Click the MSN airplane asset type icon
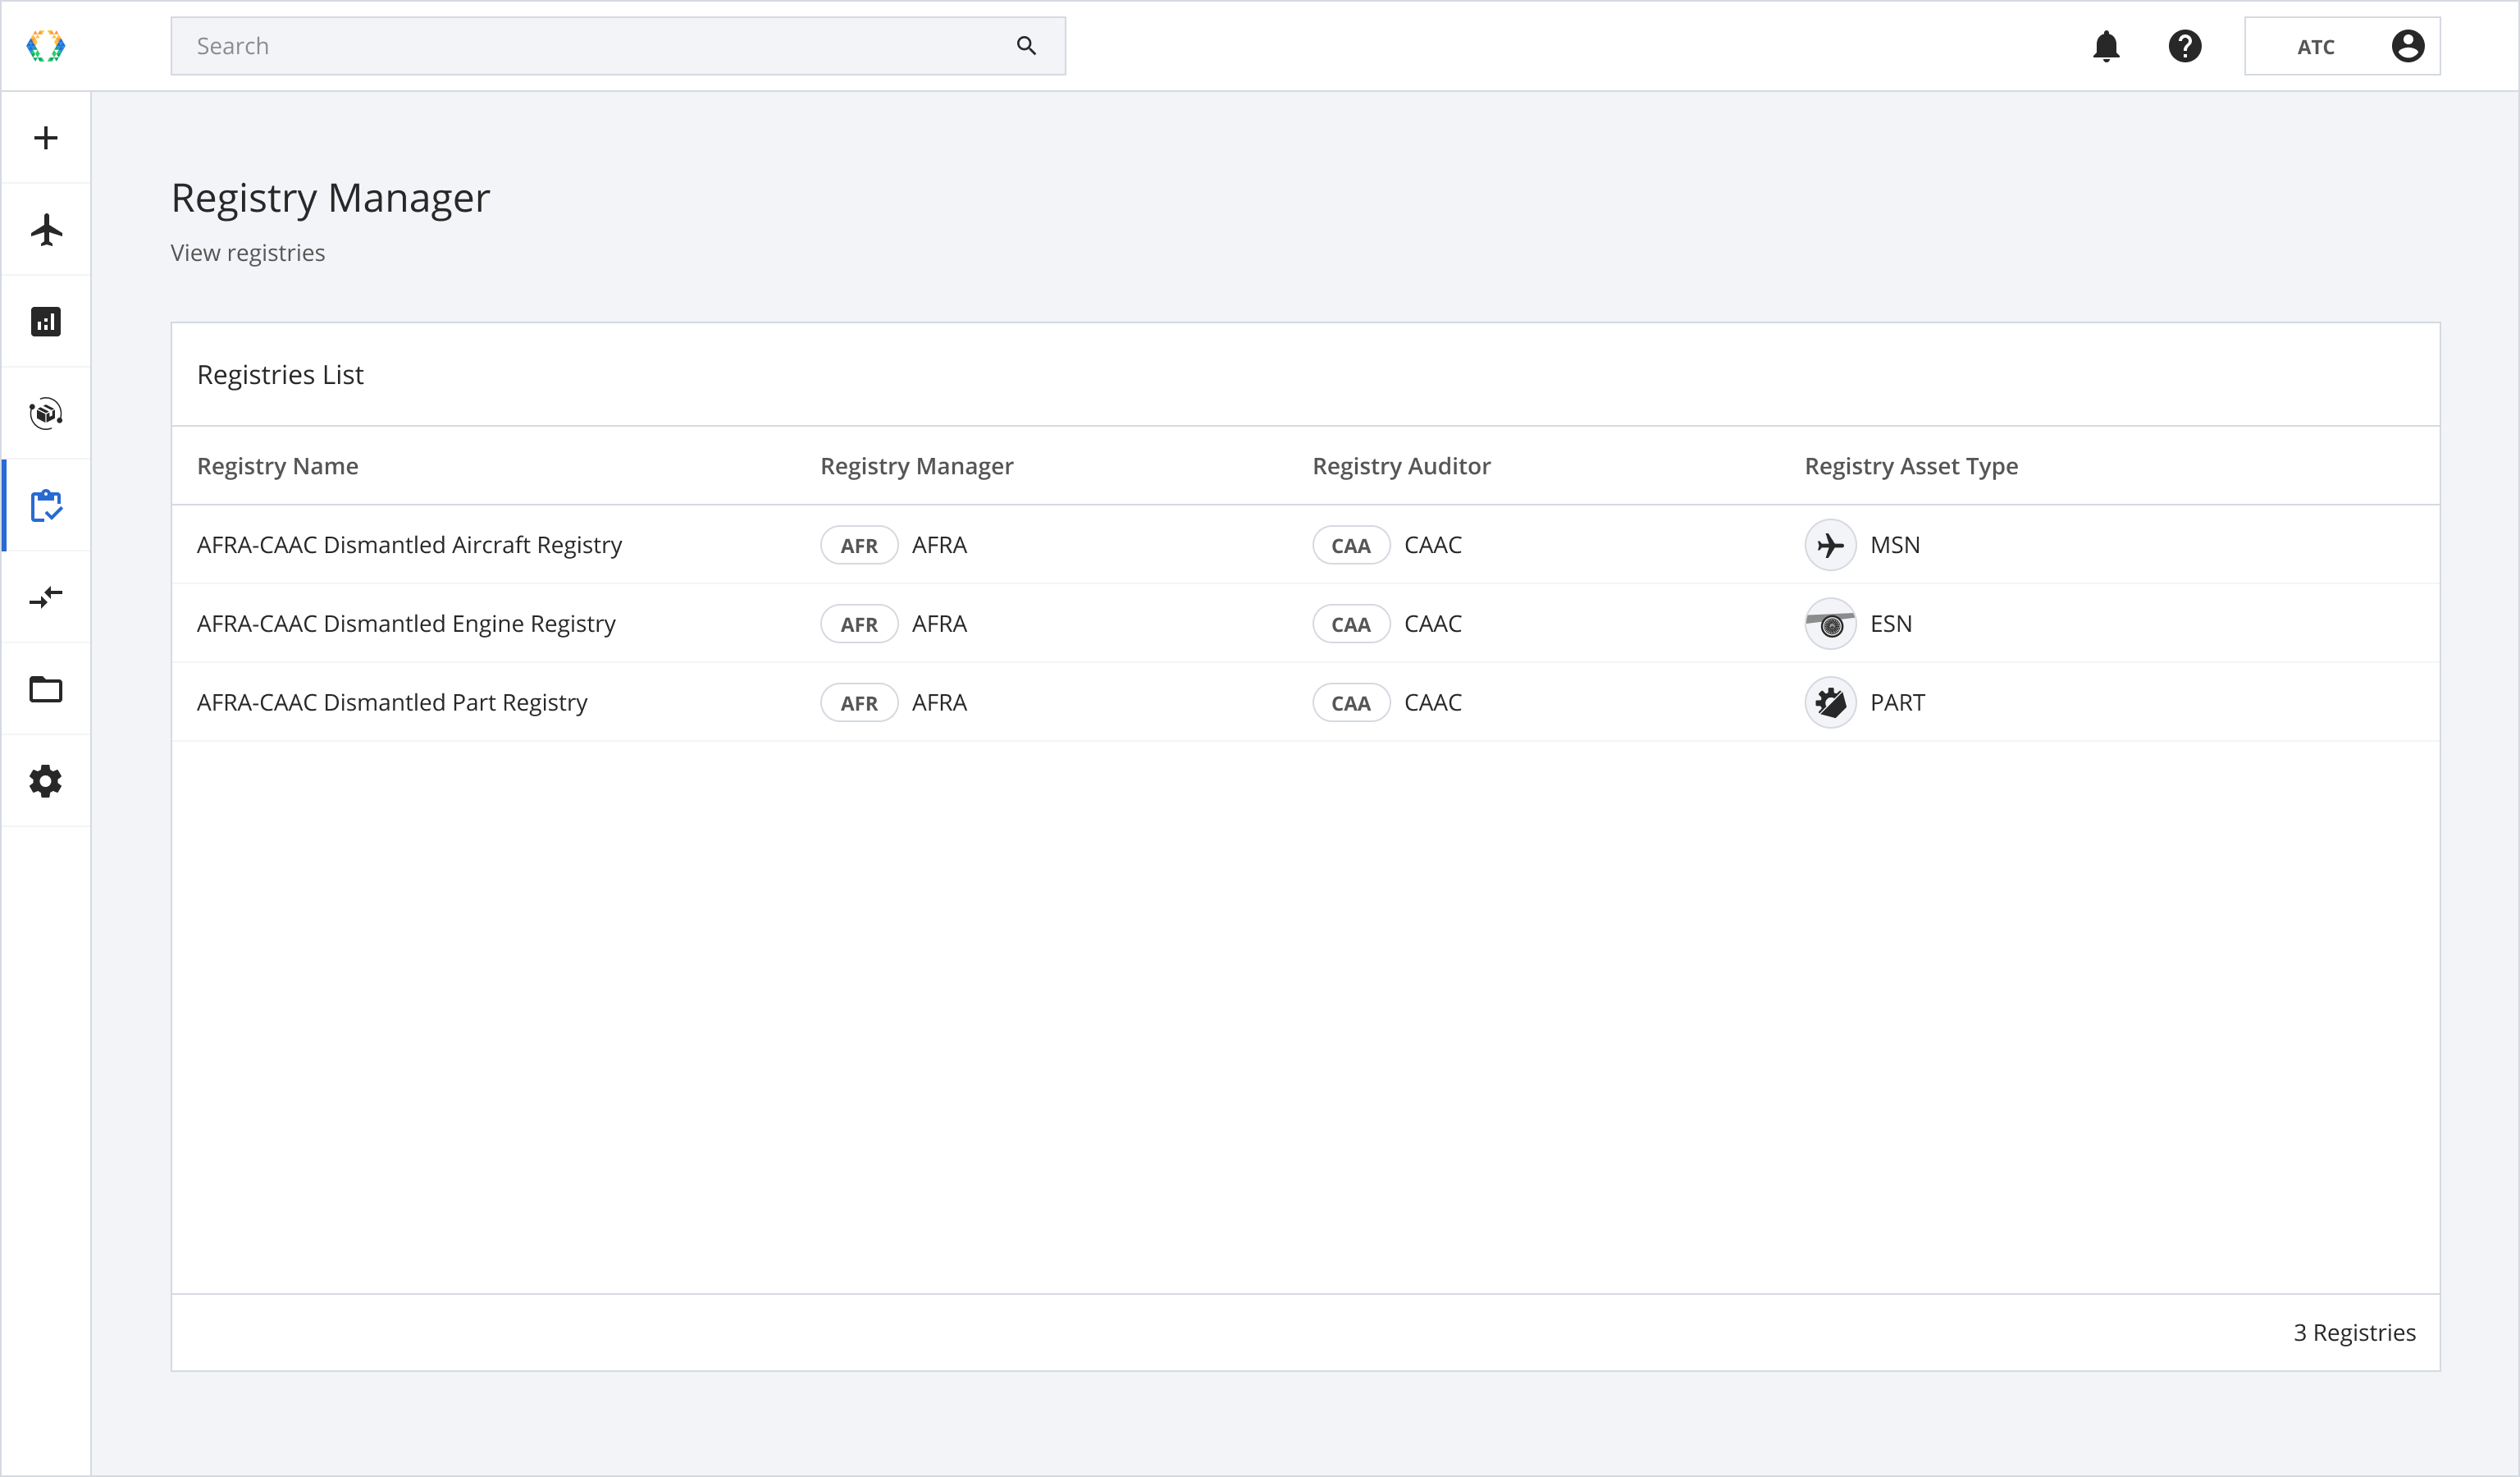 tap(1830, 545)
